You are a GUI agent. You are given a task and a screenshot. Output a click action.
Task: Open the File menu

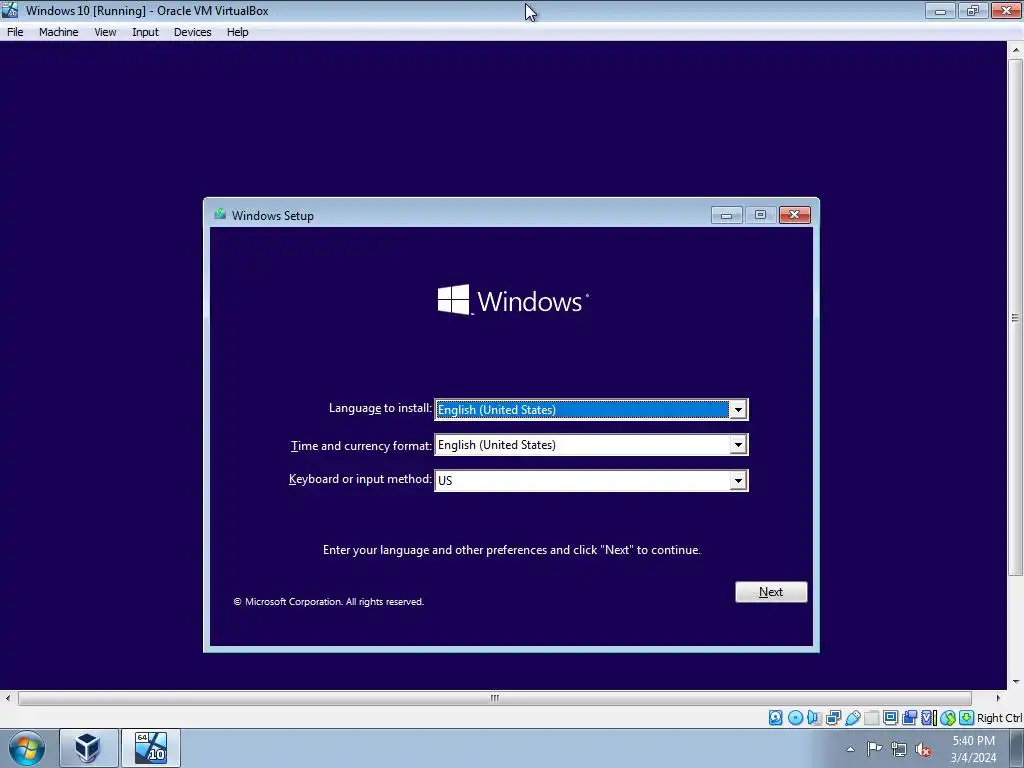[15, 32]
